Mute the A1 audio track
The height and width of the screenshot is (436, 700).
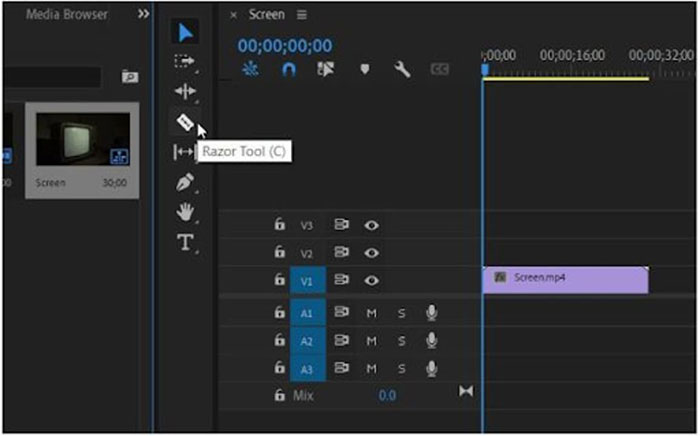[x=371, y=313]
